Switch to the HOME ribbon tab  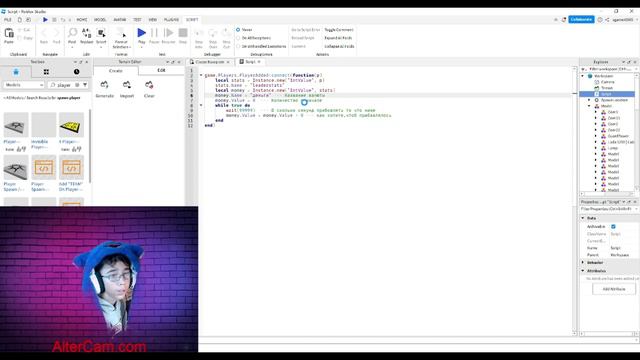82,20
